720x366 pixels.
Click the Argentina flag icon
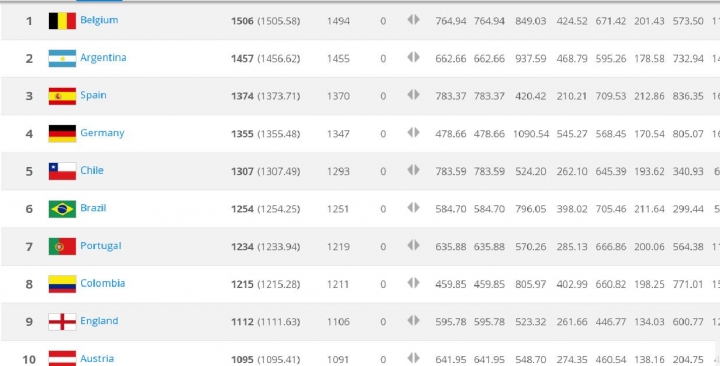tap(62, 58)
